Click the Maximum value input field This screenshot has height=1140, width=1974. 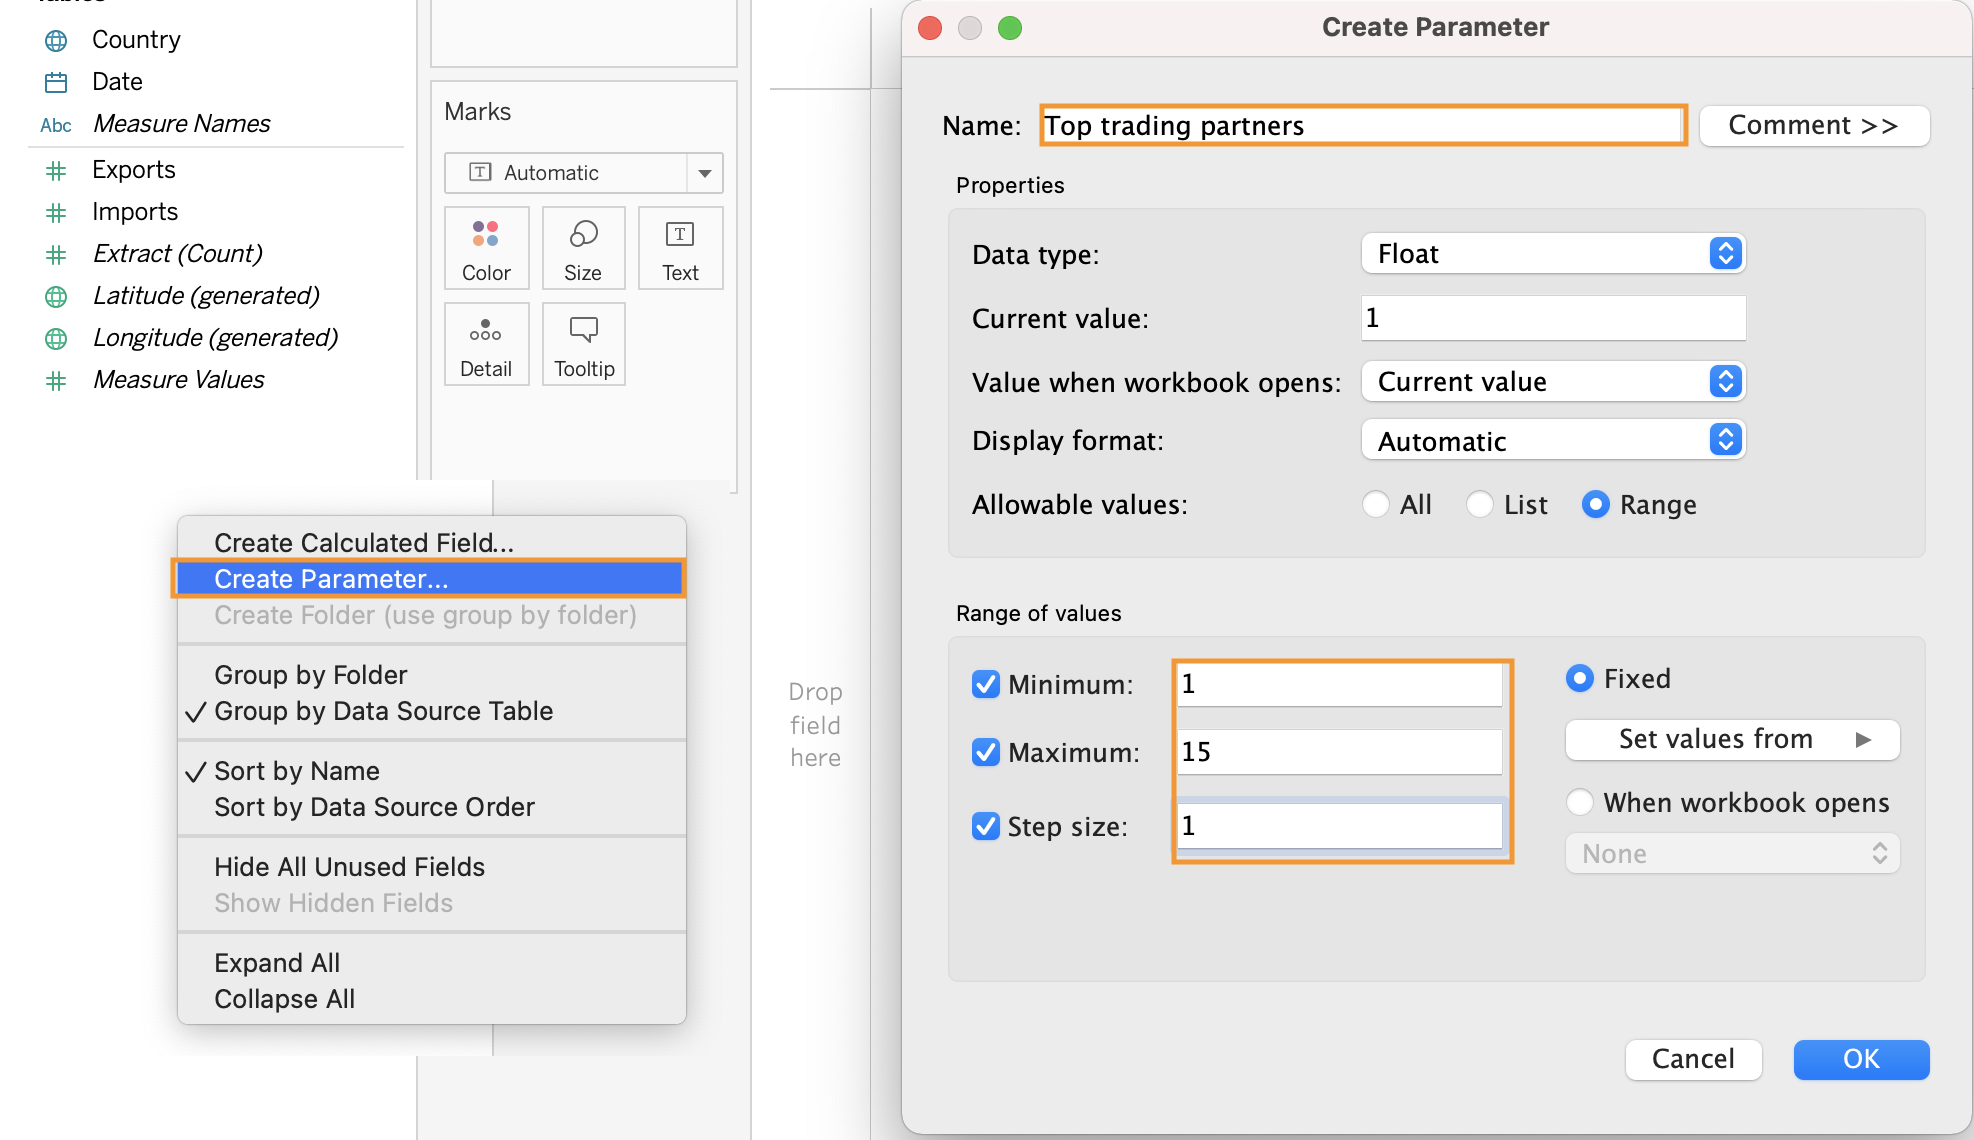(1340, 752)
